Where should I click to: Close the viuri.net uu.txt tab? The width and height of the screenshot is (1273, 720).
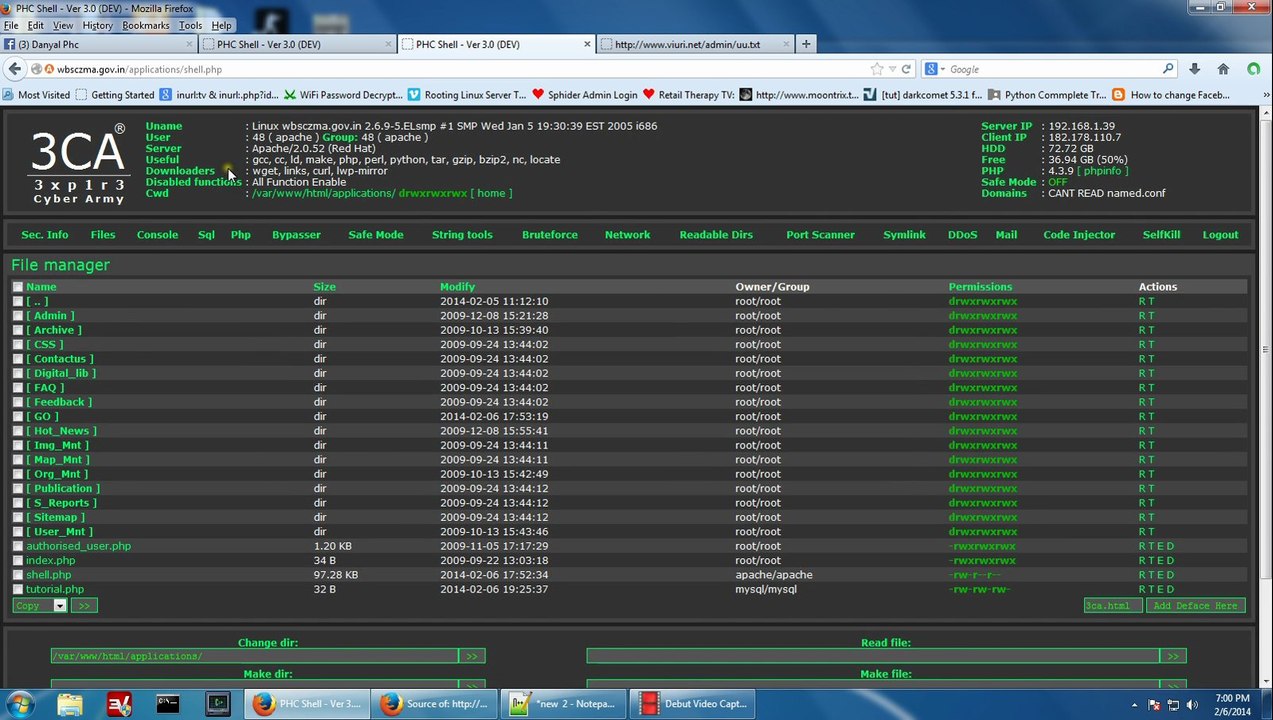[786, 44]
